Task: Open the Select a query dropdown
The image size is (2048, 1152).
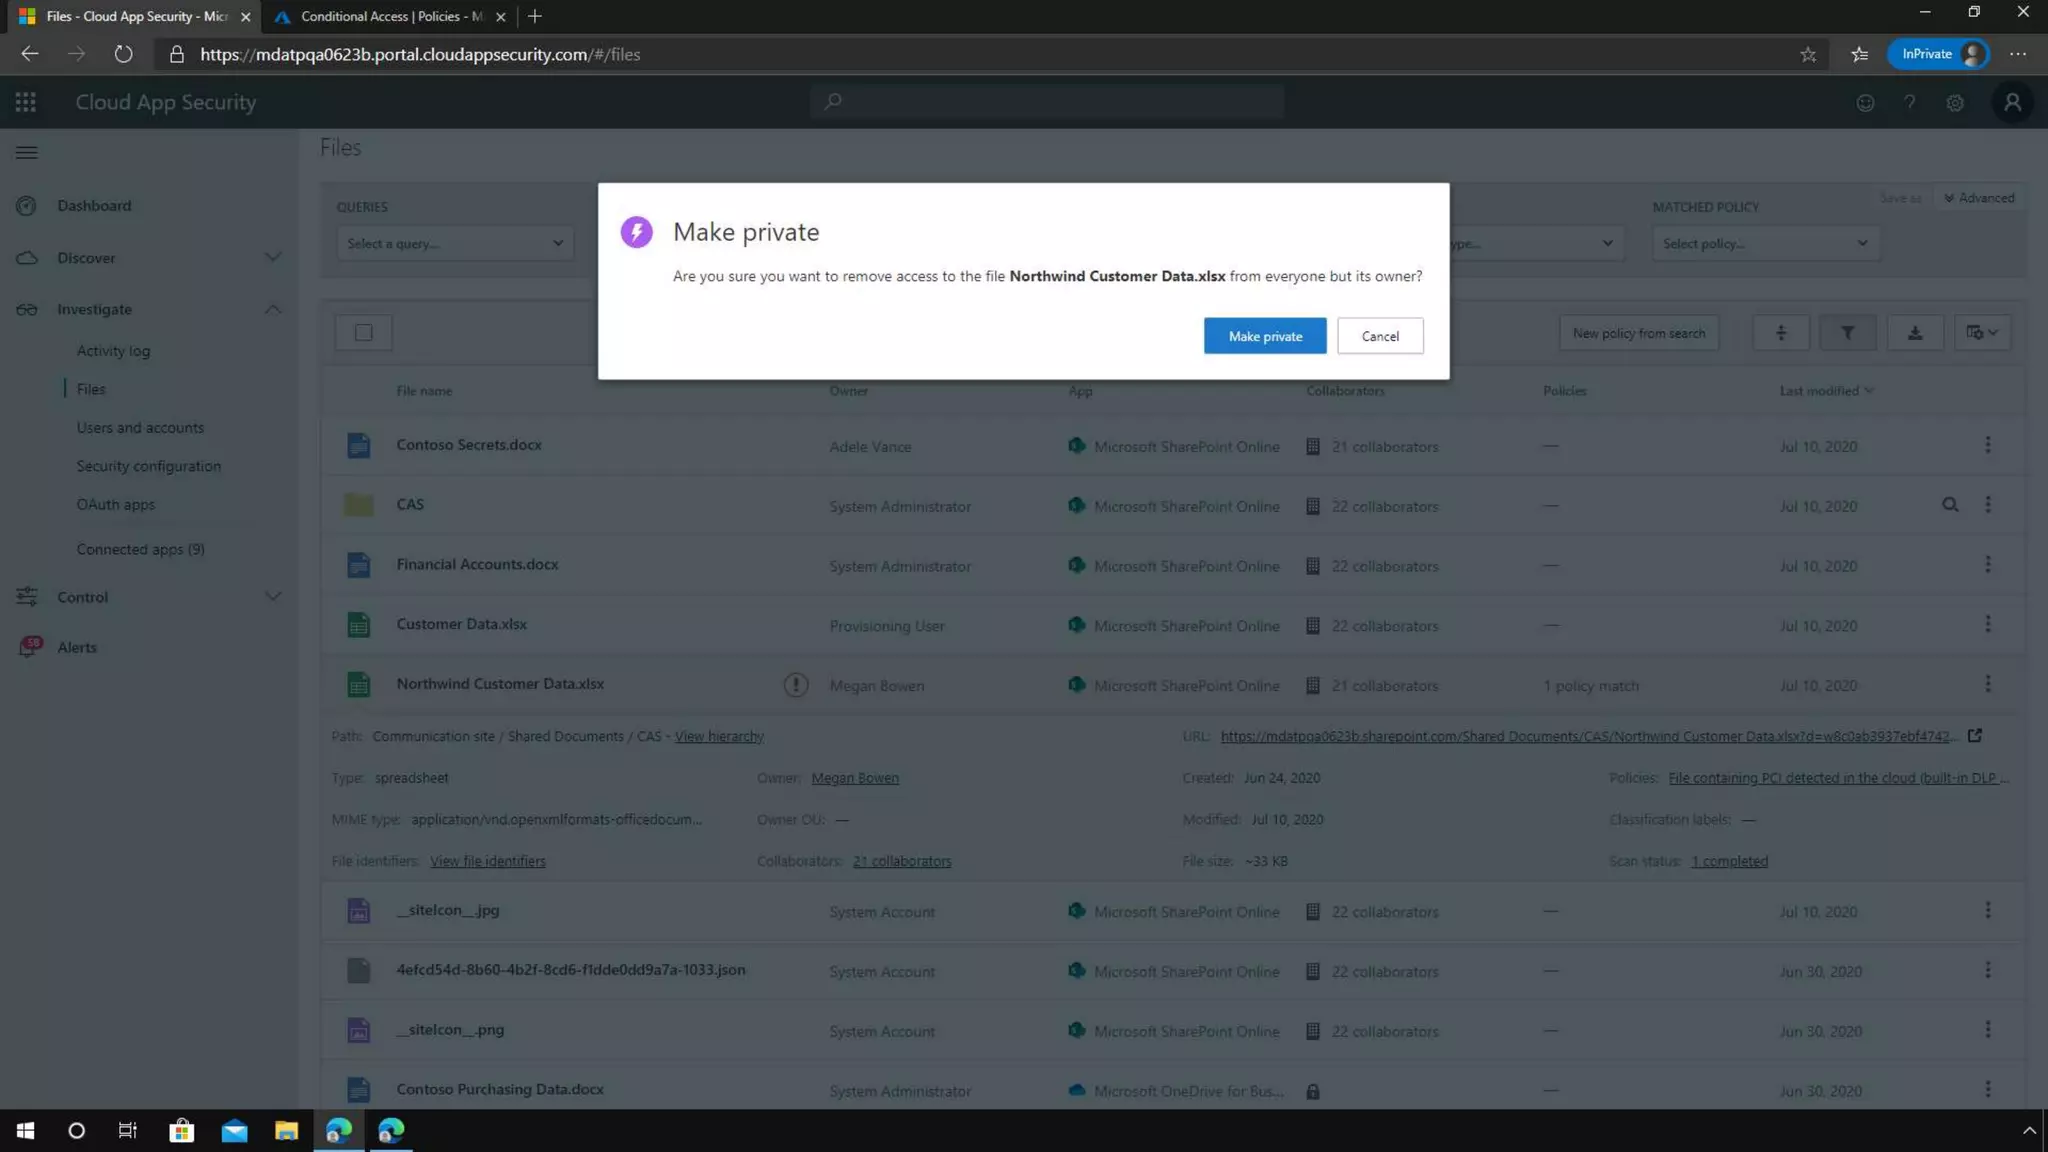Action: coord(454,243)
